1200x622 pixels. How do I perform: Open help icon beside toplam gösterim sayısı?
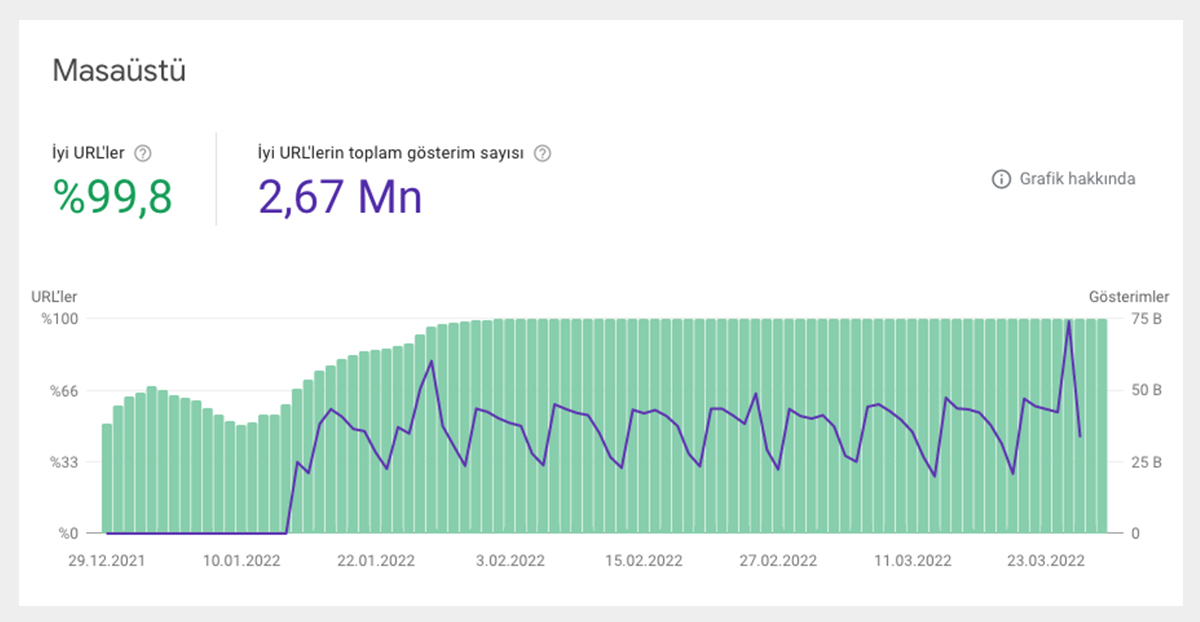542,153
